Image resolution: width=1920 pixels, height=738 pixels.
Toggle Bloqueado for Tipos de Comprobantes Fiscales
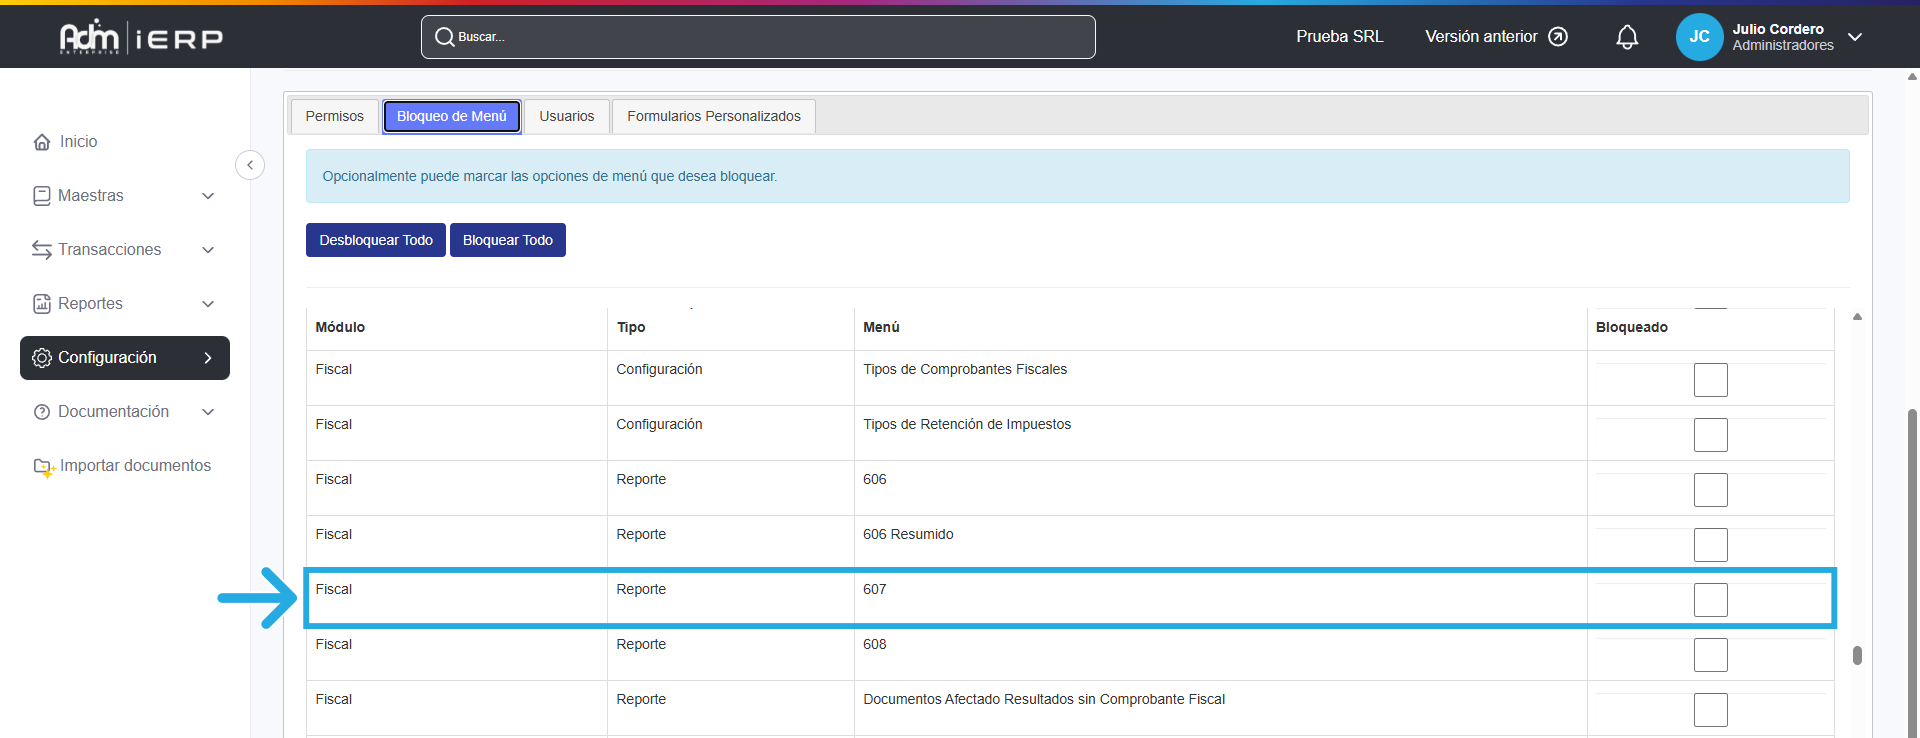pos(1710,380)
